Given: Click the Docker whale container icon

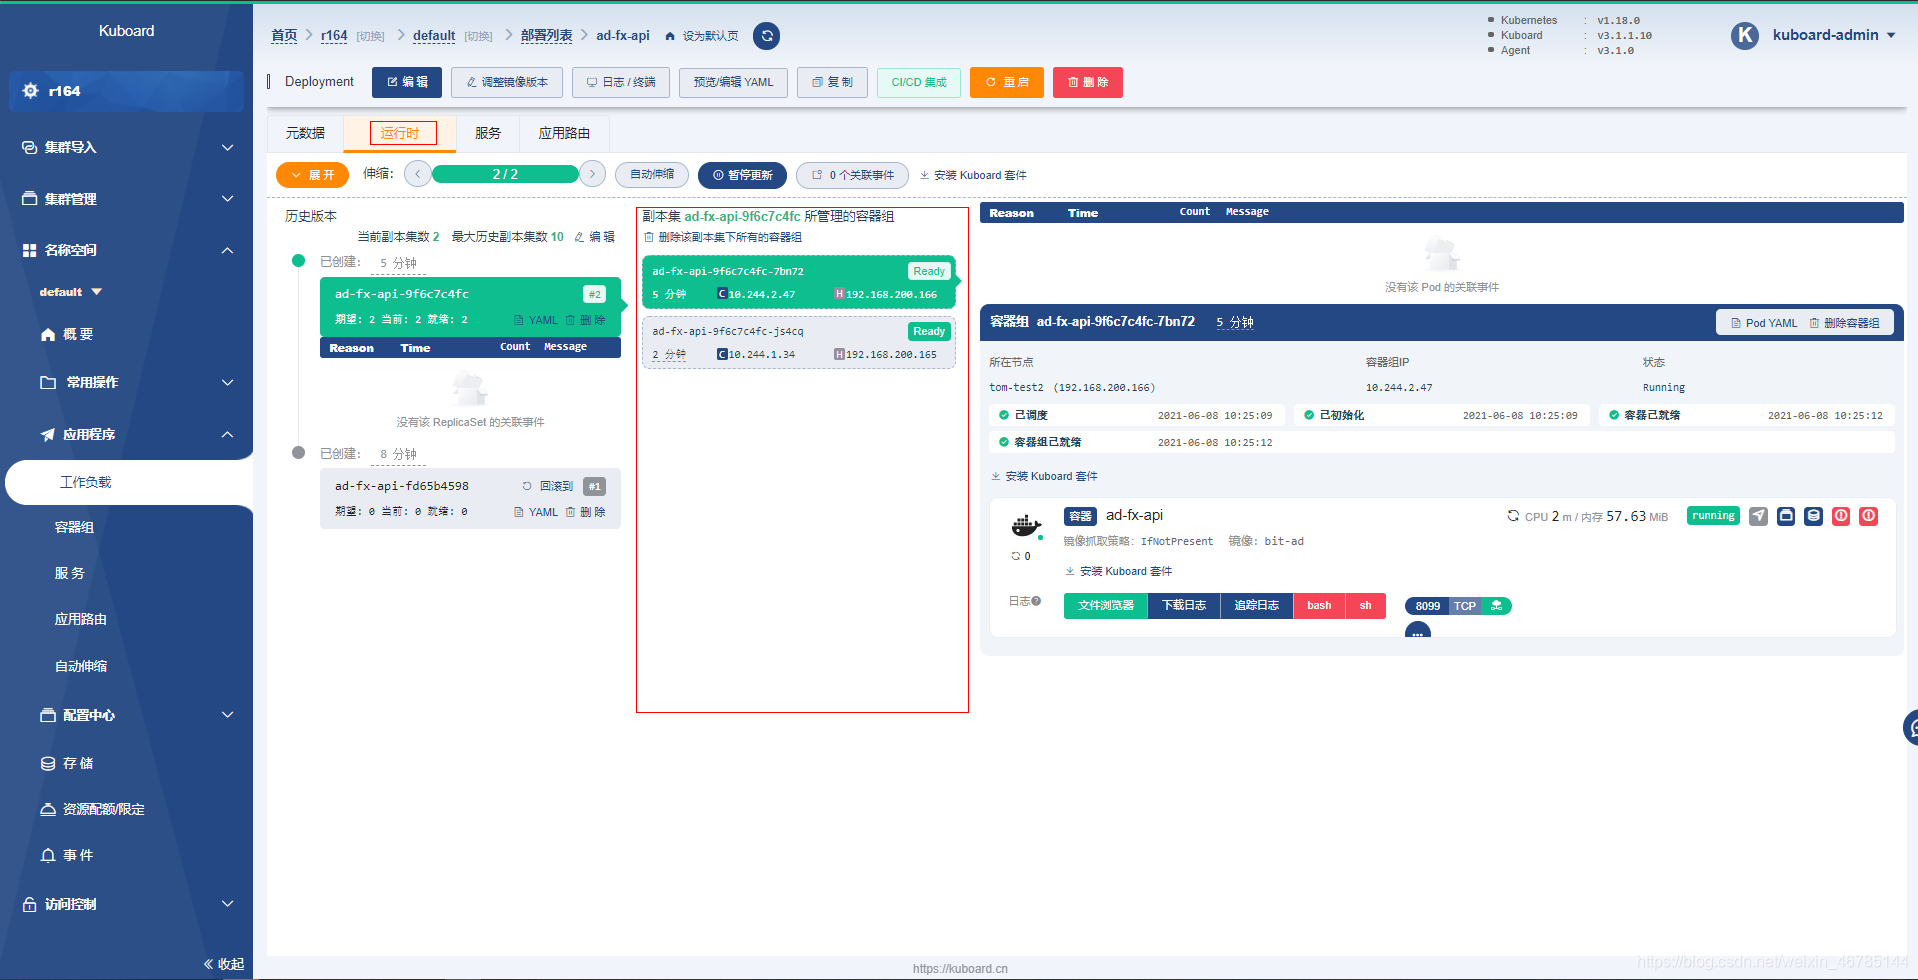Looking at the screenshot, I should (1026, 525).
